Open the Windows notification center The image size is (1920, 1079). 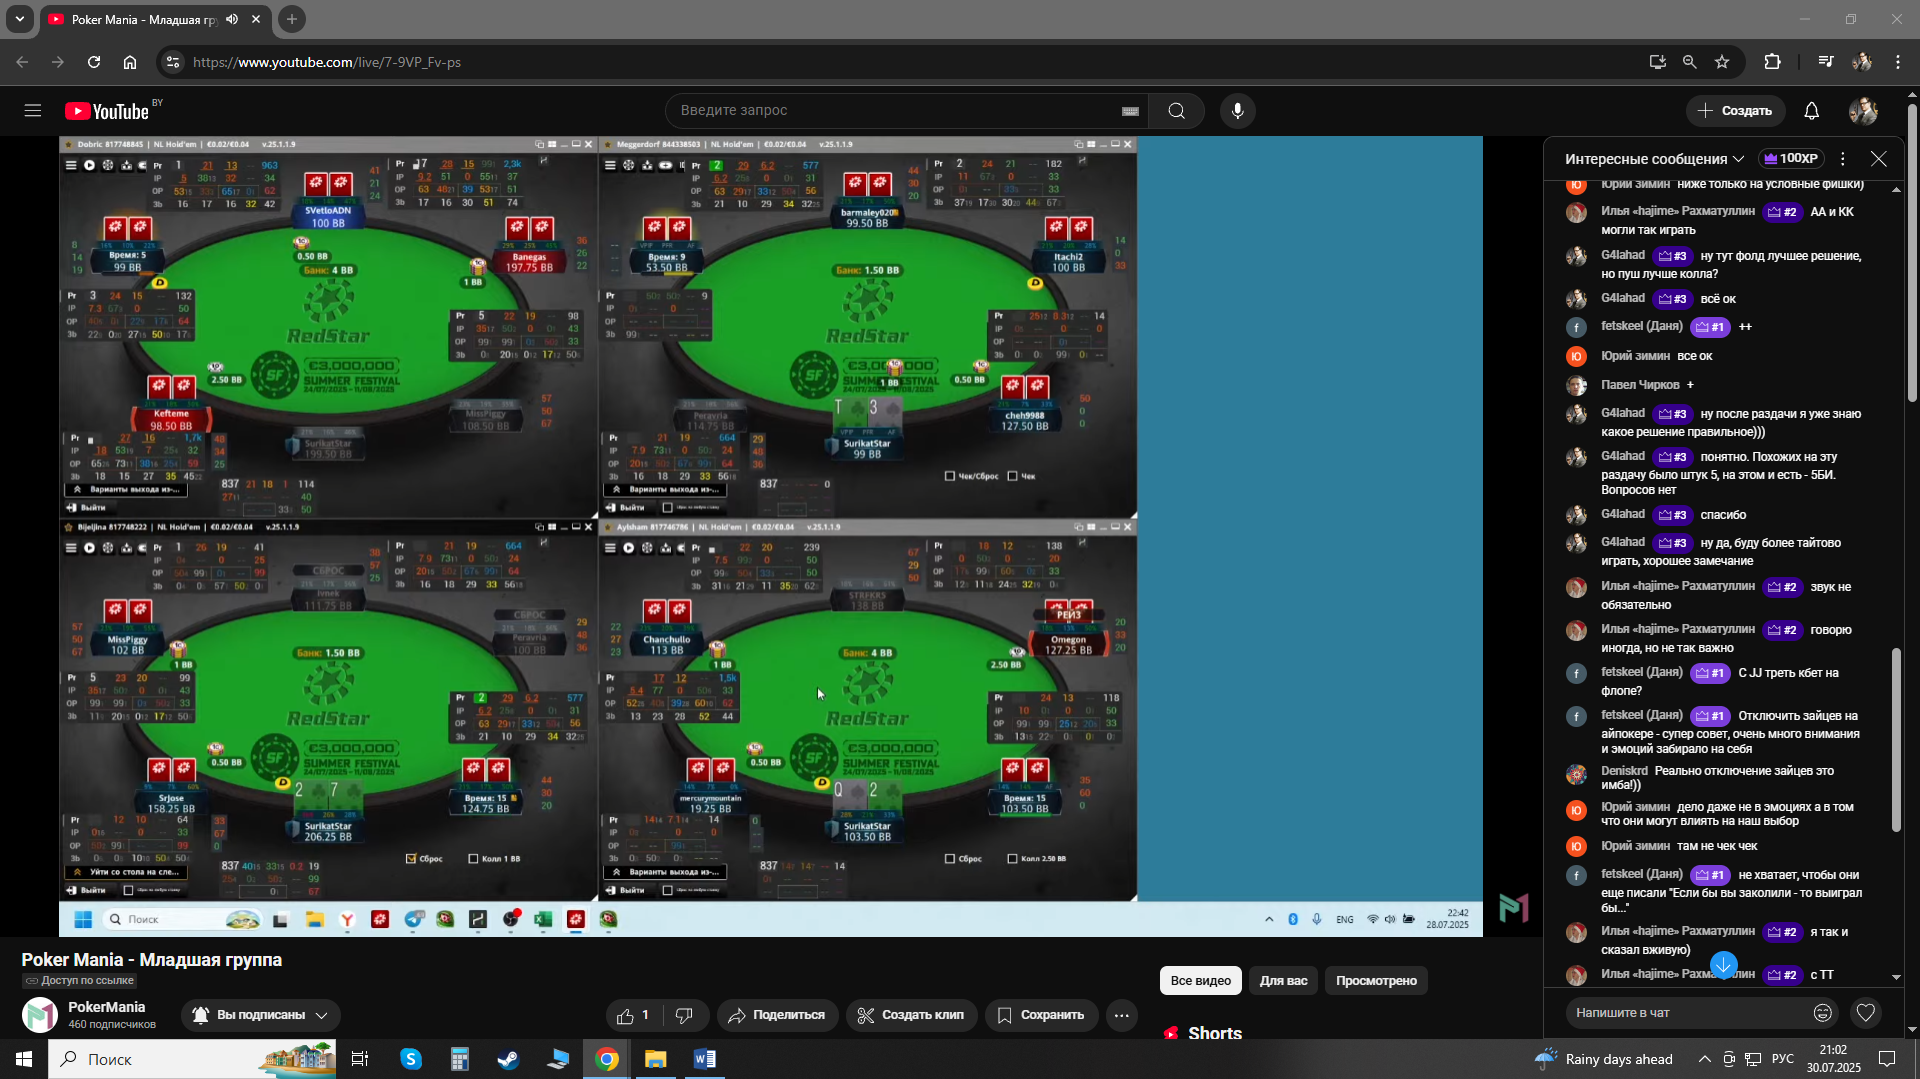pos(1887,1059)
